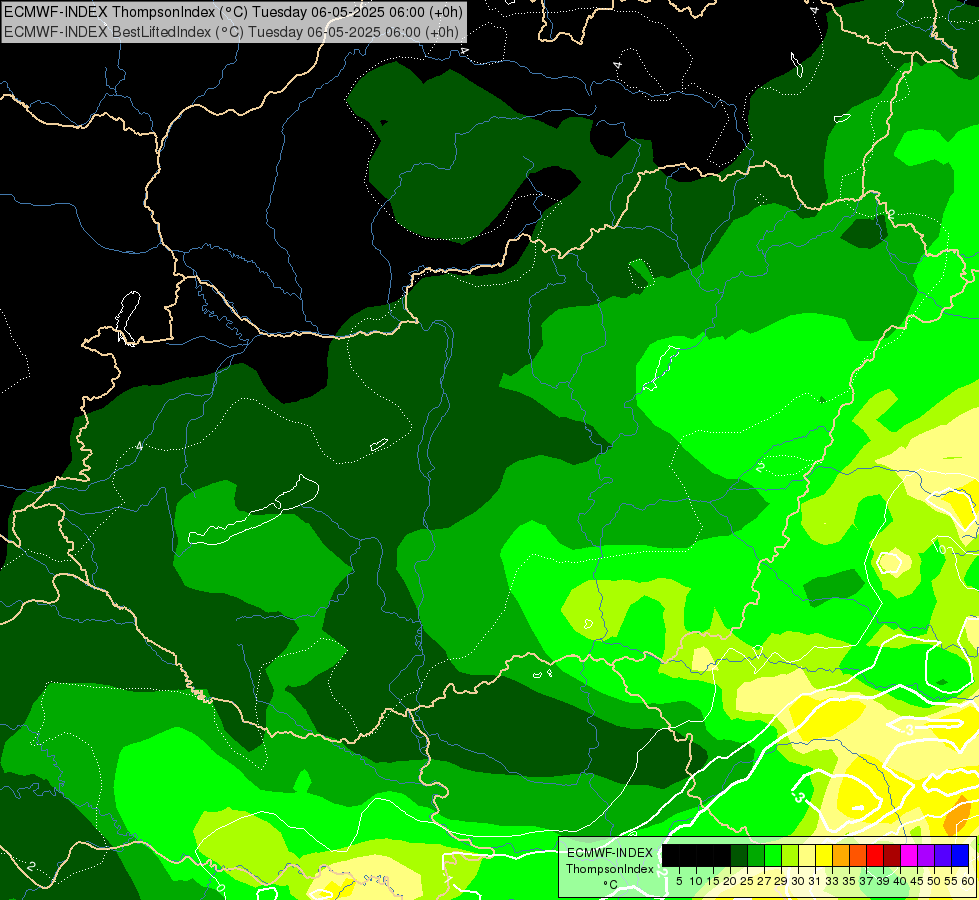This screenshot has width=979, height=900.
Task: Click the legend tick value 30
Action: tap(798, 881)
